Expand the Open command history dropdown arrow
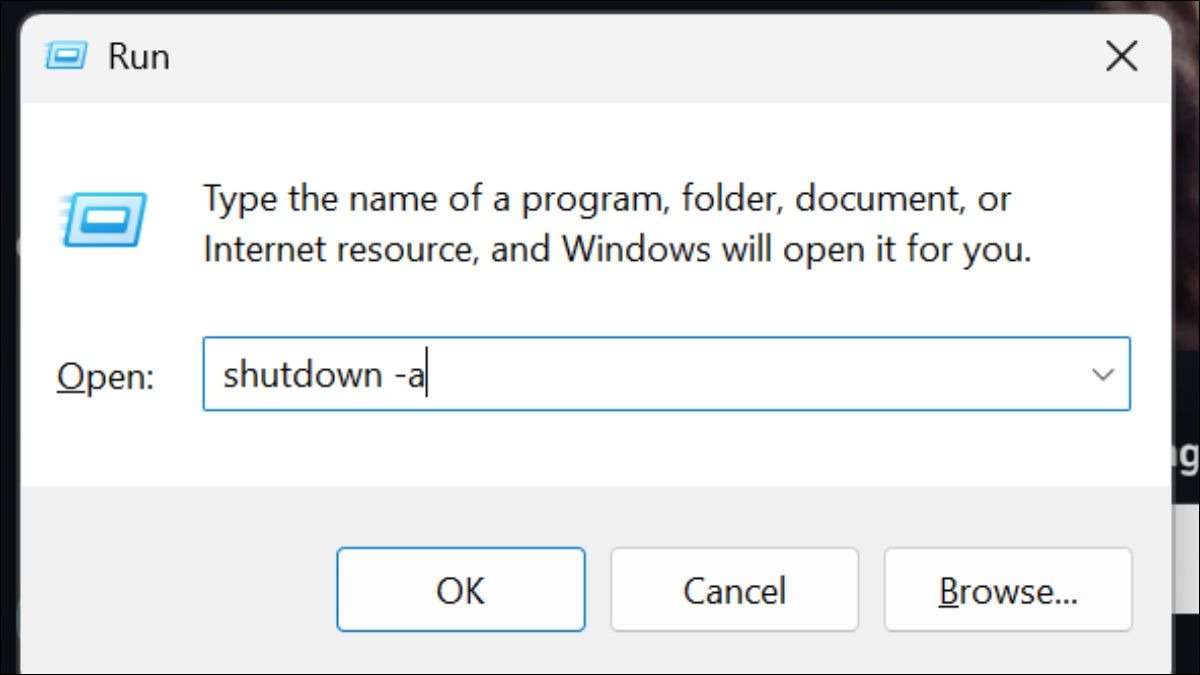Image resolution: width=1200 pixels, height=675 pixels. pos(1103,374)
